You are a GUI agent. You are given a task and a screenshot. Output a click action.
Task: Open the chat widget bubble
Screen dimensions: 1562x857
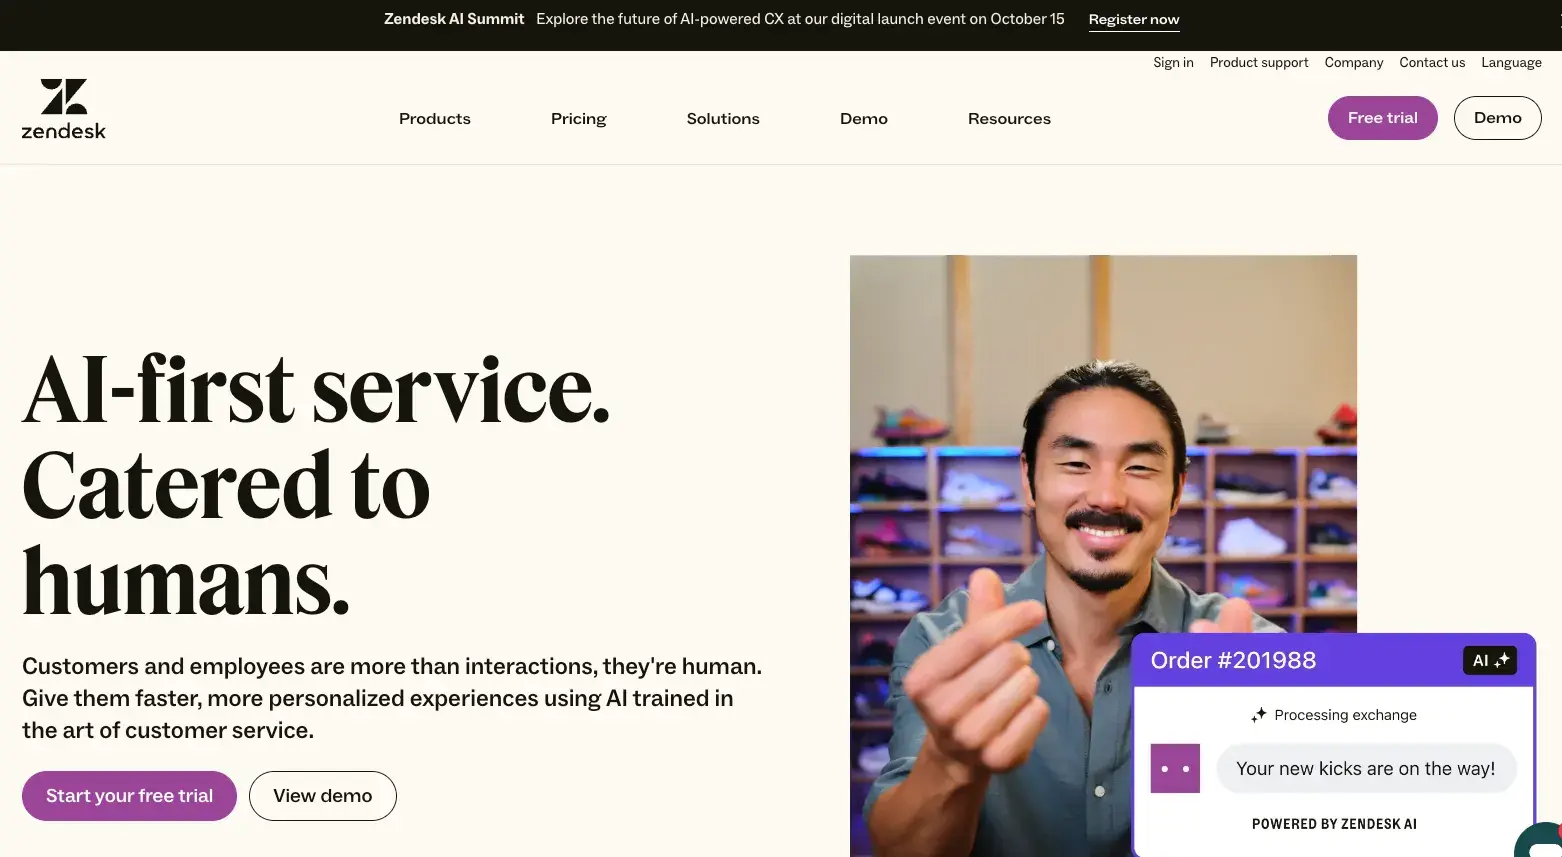(x=1542, y=840)
